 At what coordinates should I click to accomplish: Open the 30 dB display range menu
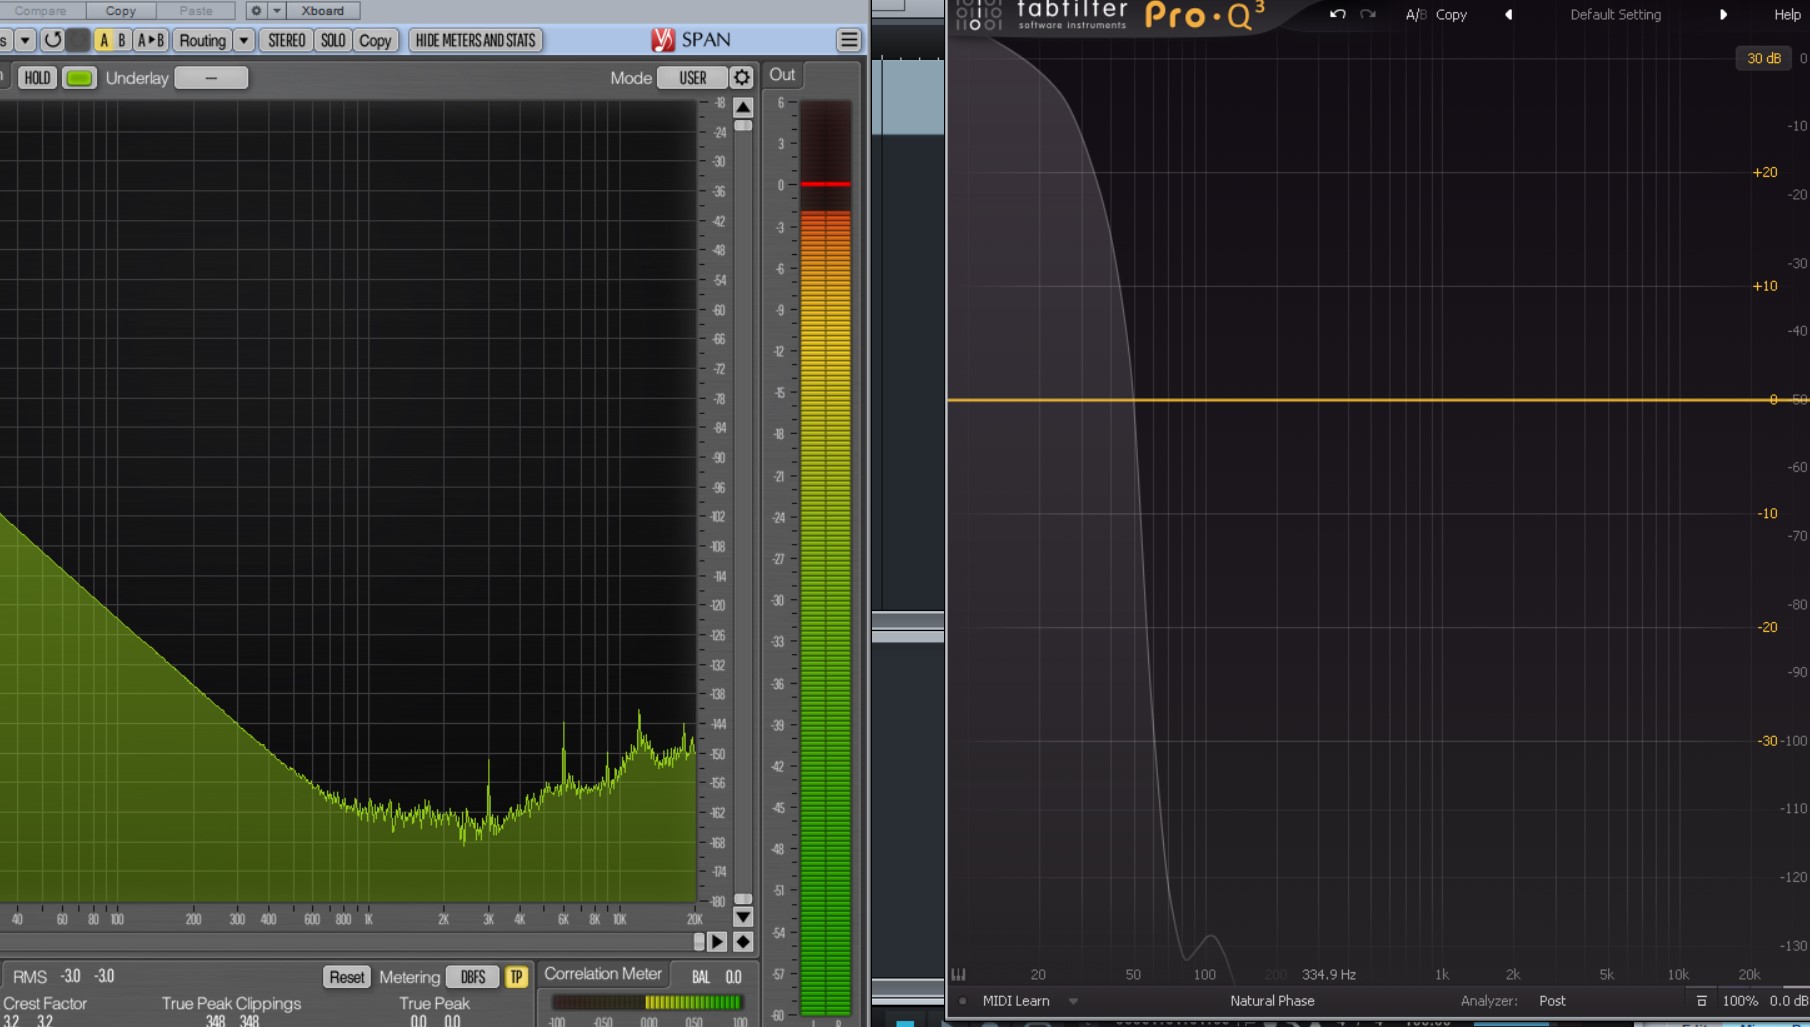1764,58
